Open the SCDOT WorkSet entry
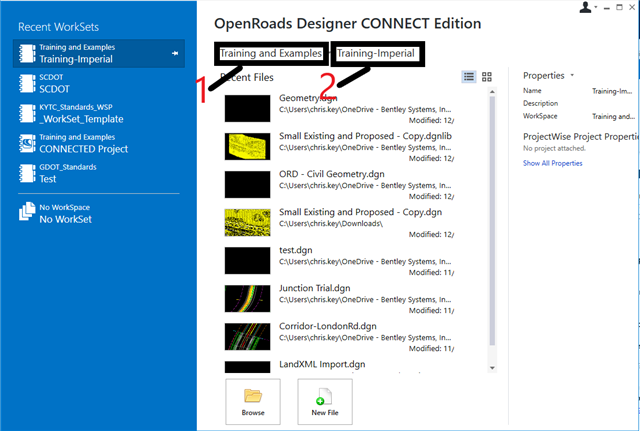The image size is (640, 431). [x=99, y=83]
